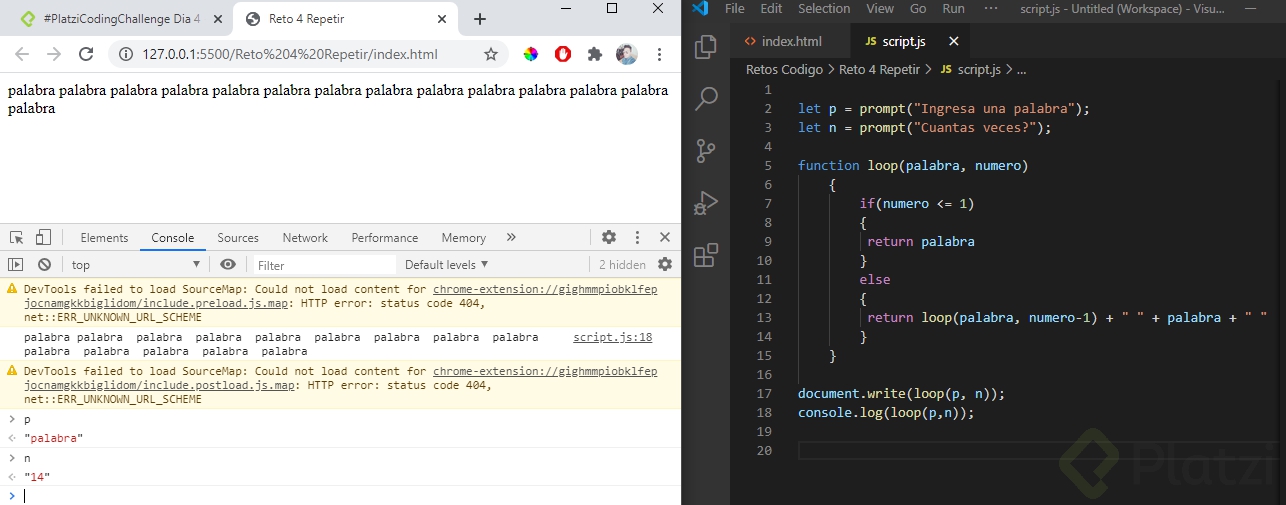Viewport: 1286px width, 505px height.
Task: Open the VS Code Search view
Action: (706, 98)
